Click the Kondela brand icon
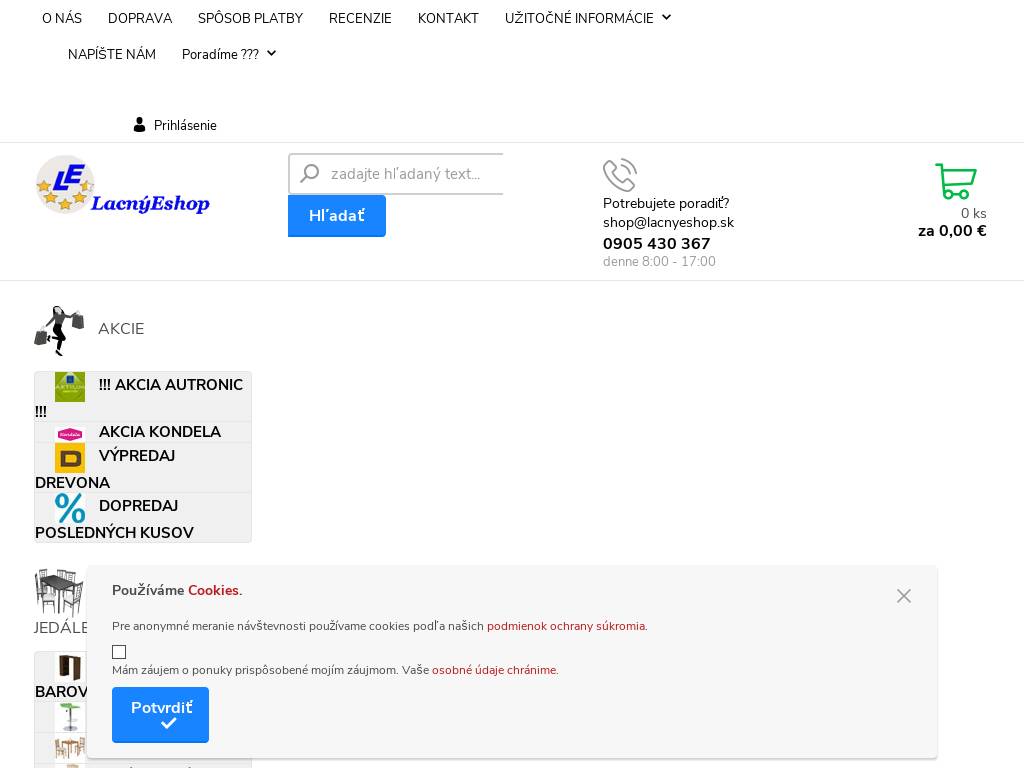 pyautogui.click(x=70, y=433)
